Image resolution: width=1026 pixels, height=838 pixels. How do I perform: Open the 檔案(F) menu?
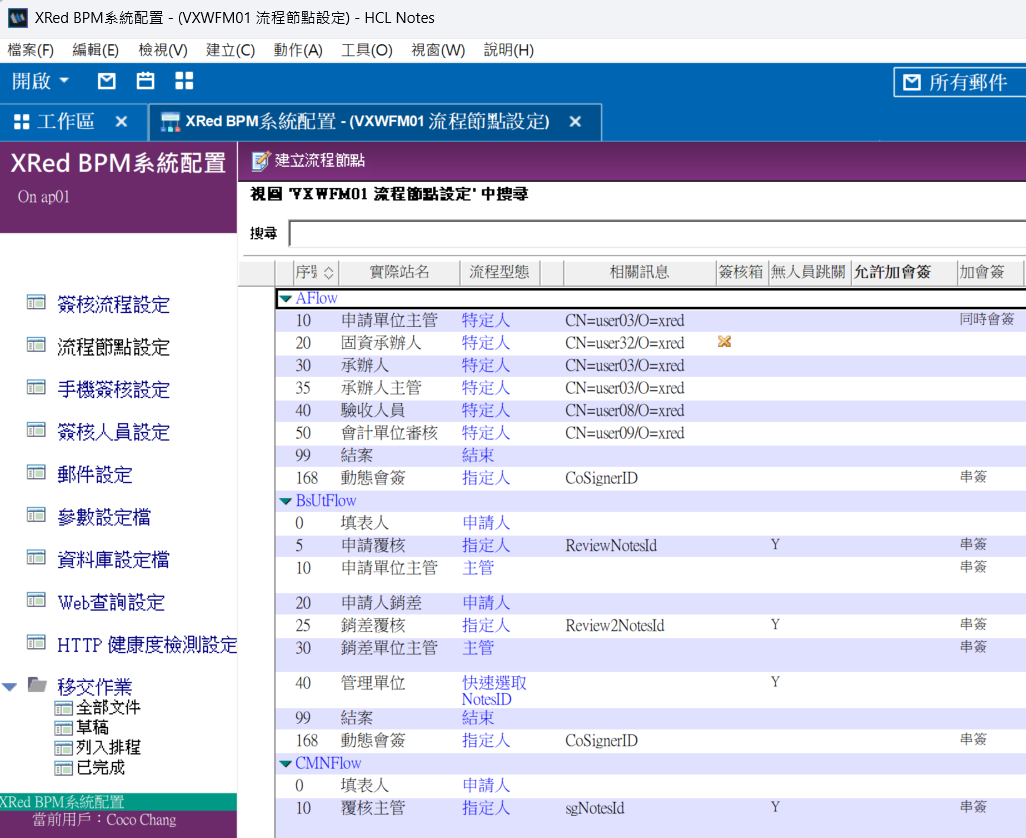(30, 50)
